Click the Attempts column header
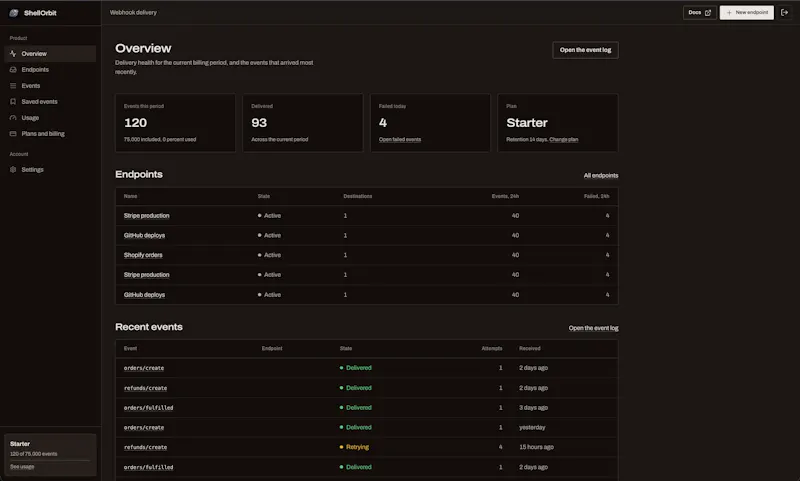Viewport: 800px width, 481px height. 492,348
